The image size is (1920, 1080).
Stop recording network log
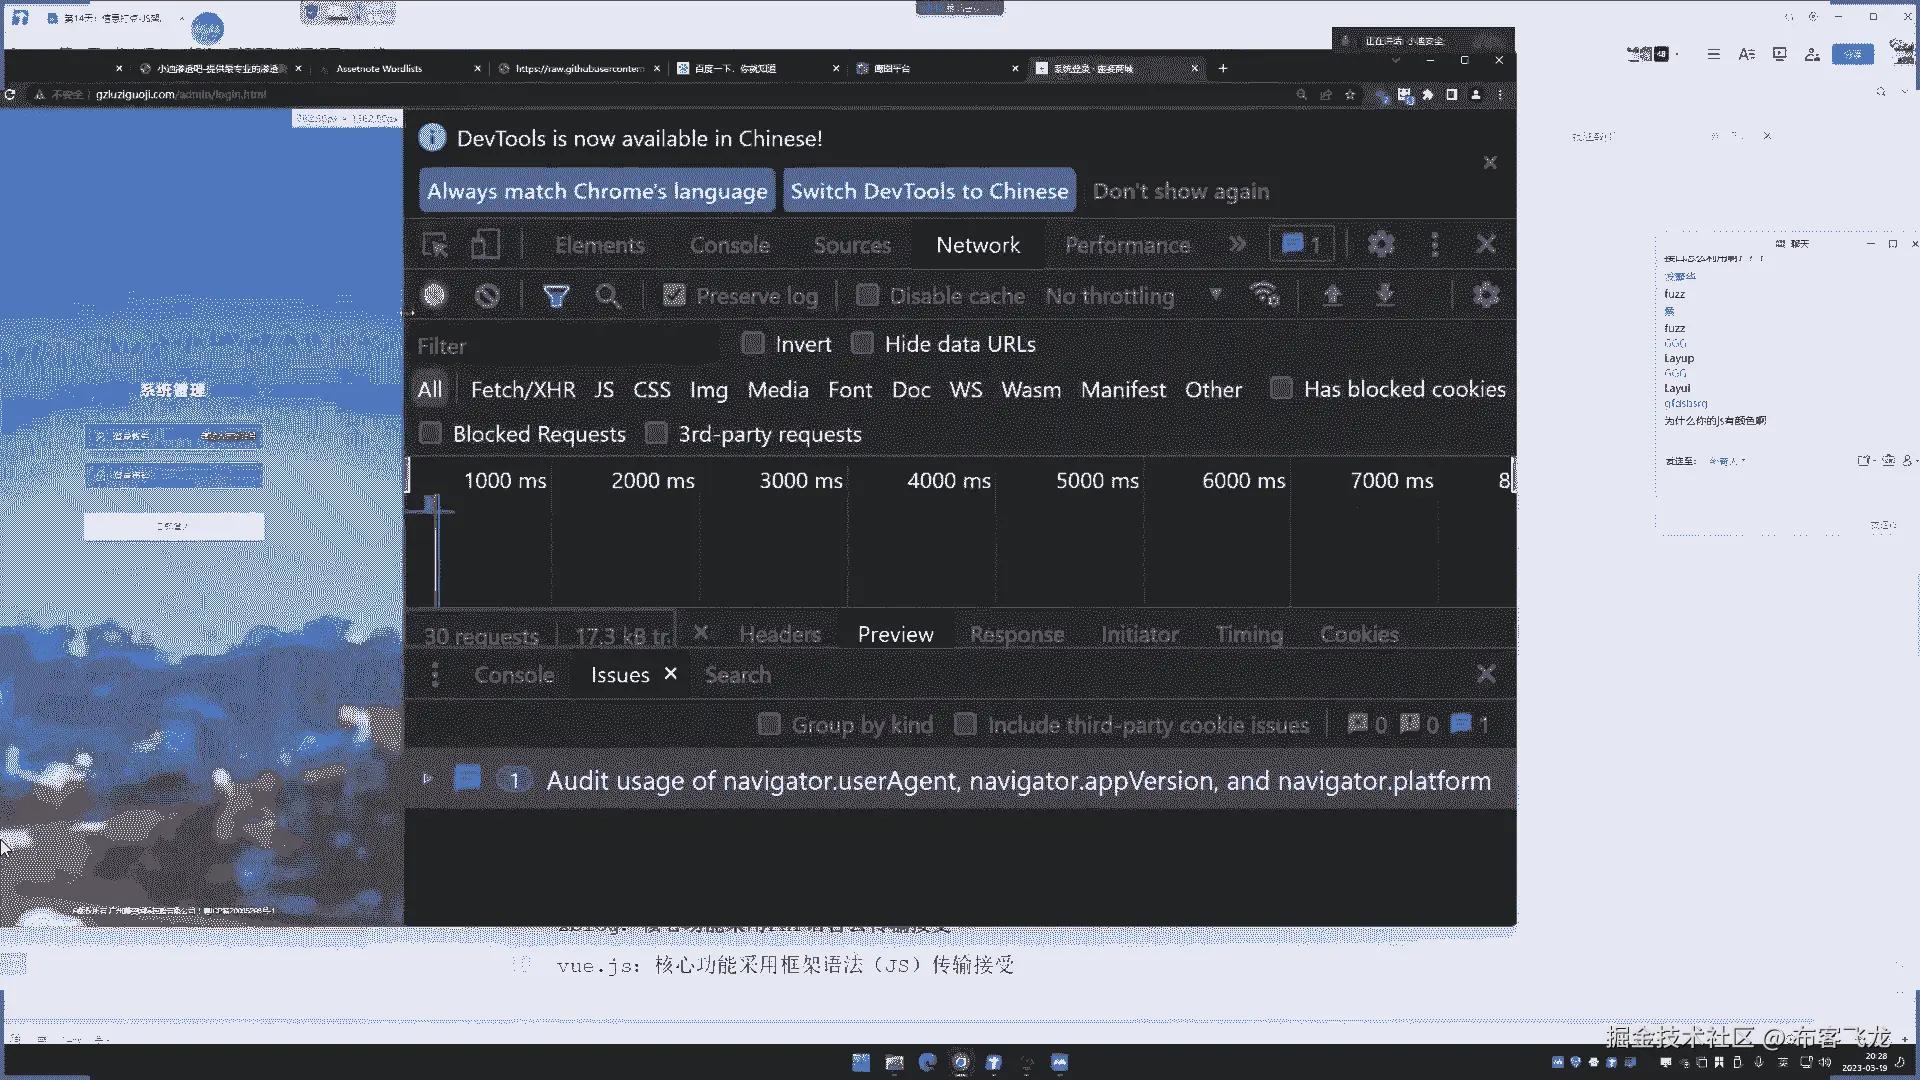point(434,296)
